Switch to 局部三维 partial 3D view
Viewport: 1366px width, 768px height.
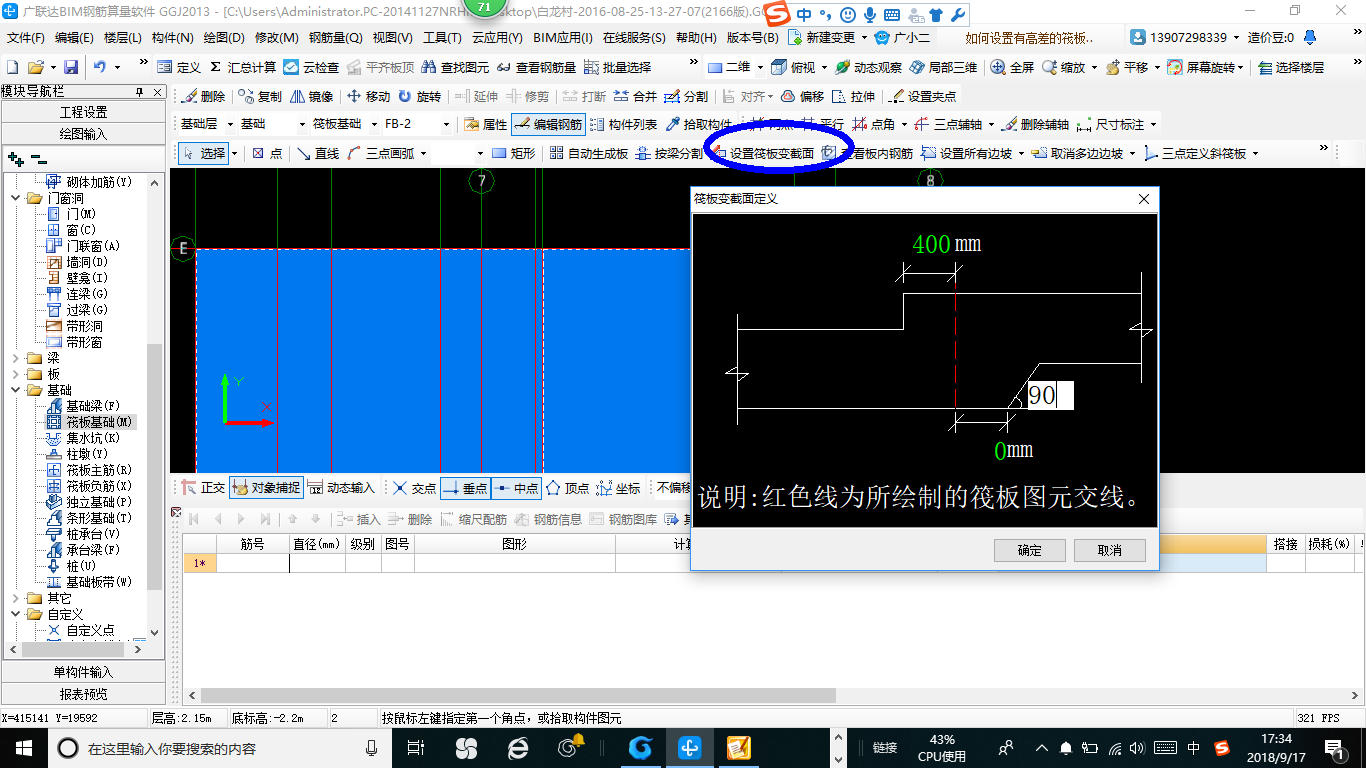(x=943, y=67)
